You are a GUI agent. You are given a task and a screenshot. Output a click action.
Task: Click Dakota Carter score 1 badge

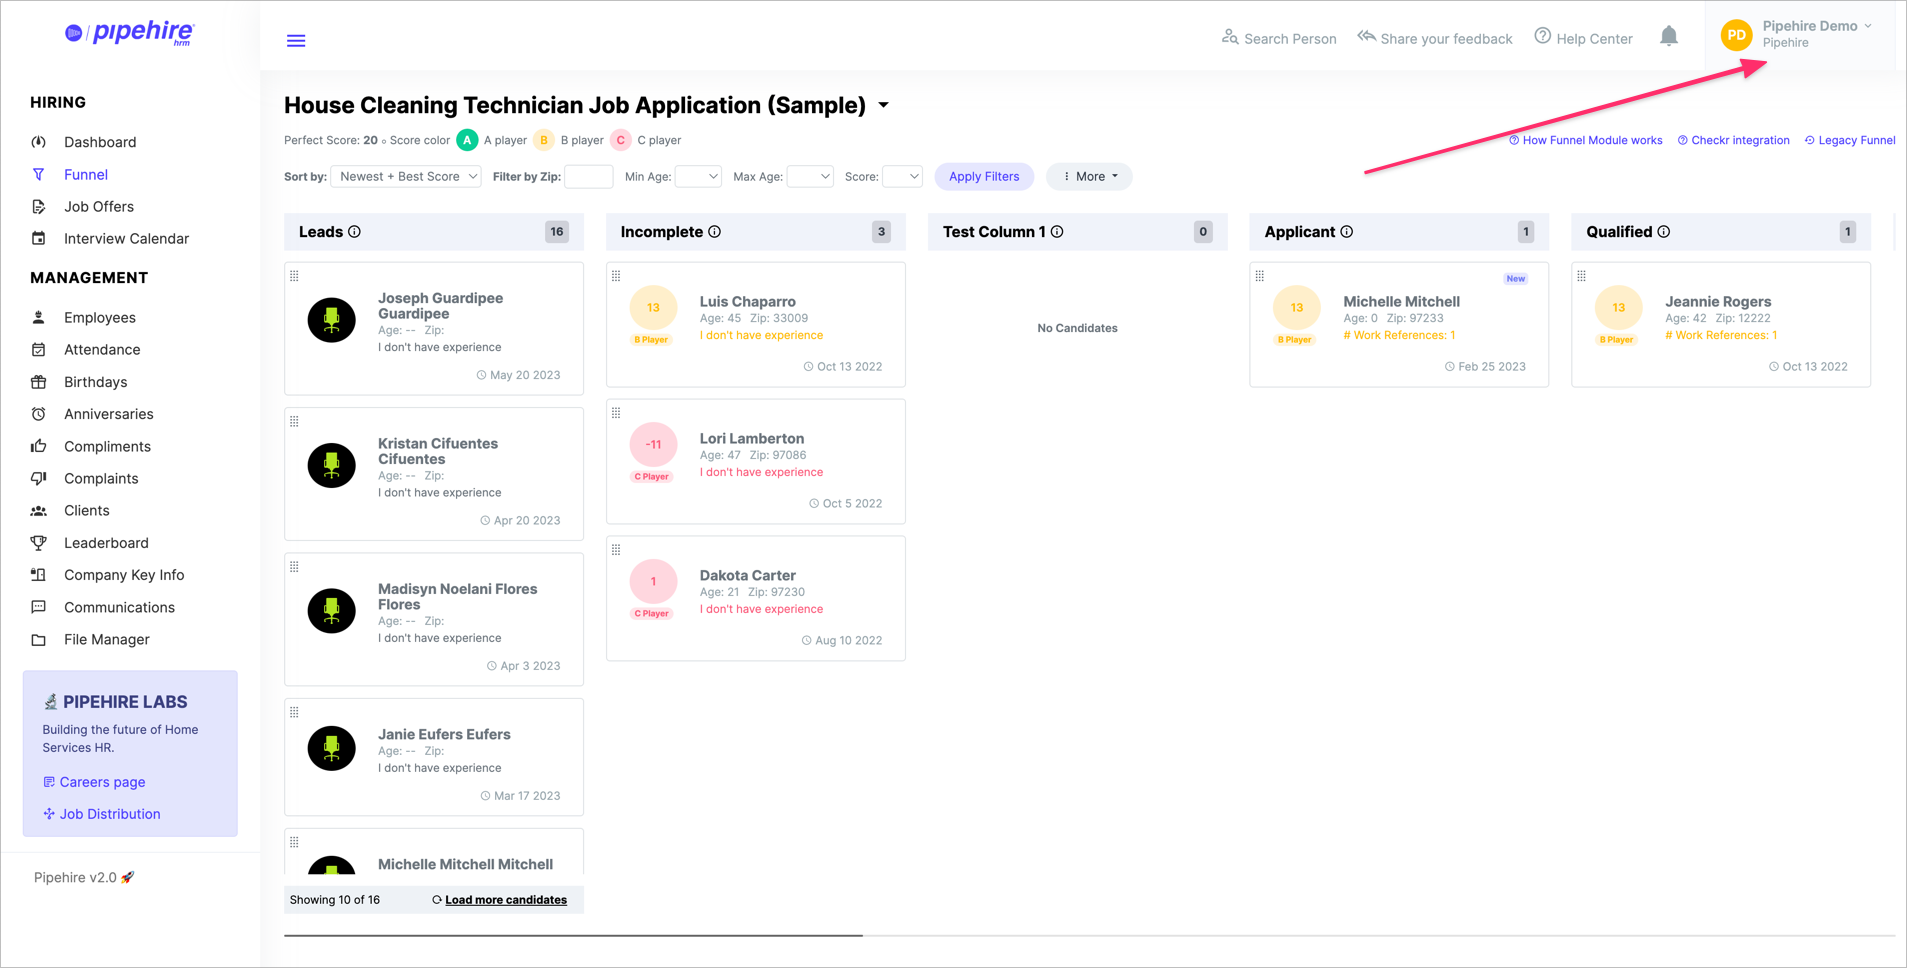[653, 582]
